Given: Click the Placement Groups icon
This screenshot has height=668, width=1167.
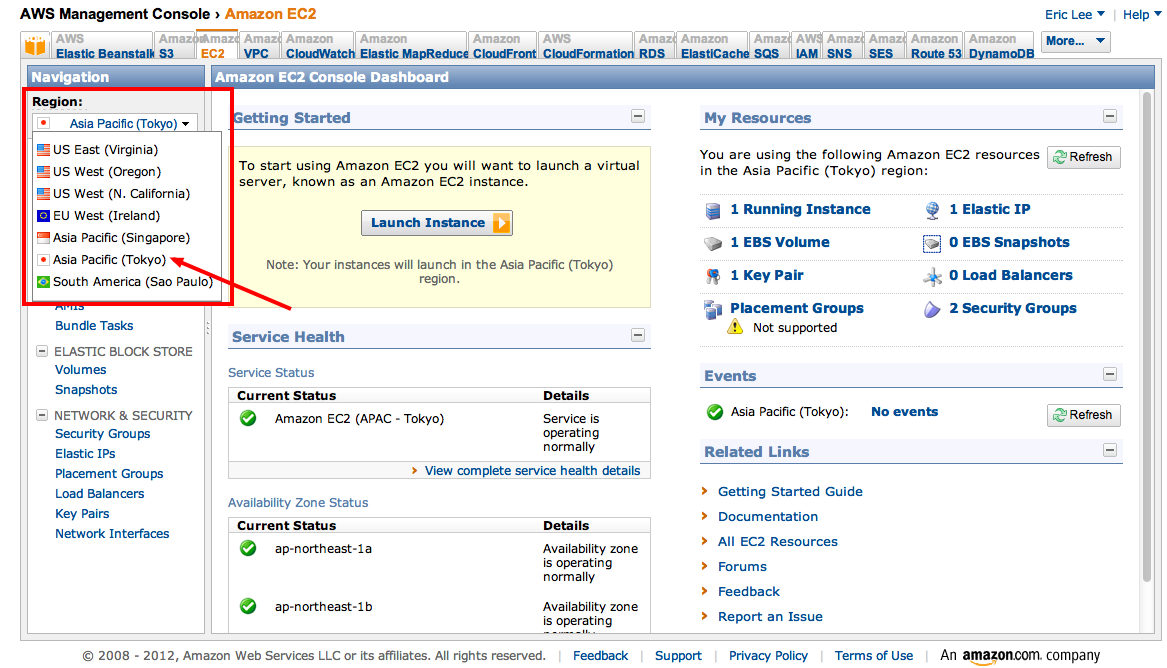Looking at the screenshot, I should (712, 309).
